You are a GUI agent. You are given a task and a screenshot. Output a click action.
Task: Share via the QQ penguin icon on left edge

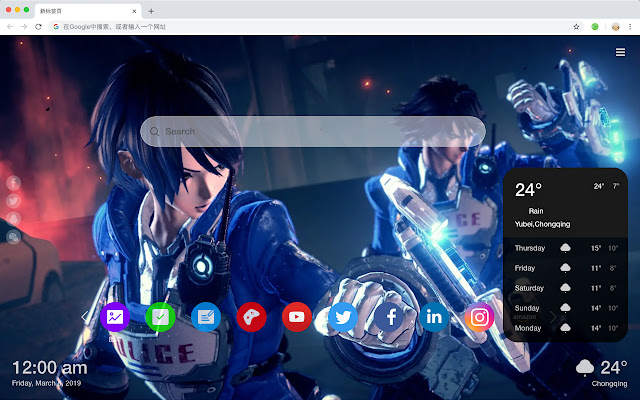point(13,219)
